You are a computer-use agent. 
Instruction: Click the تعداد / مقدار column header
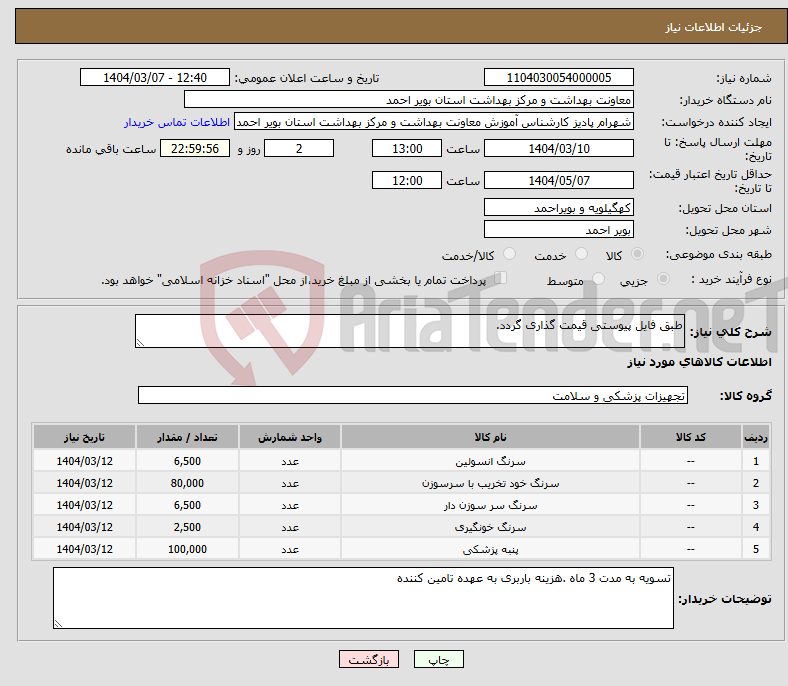pos(187,437)
